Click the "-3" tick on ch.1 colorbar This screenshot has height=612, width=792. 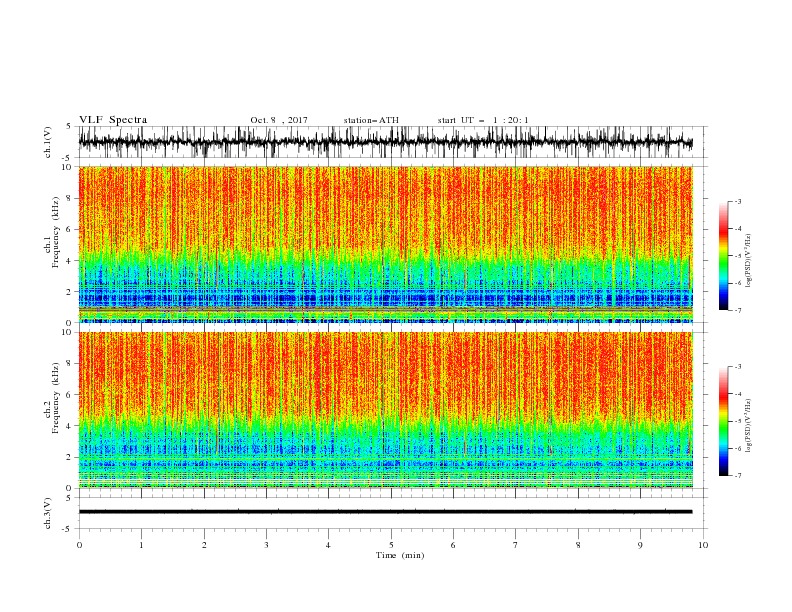tap(738, 201)
